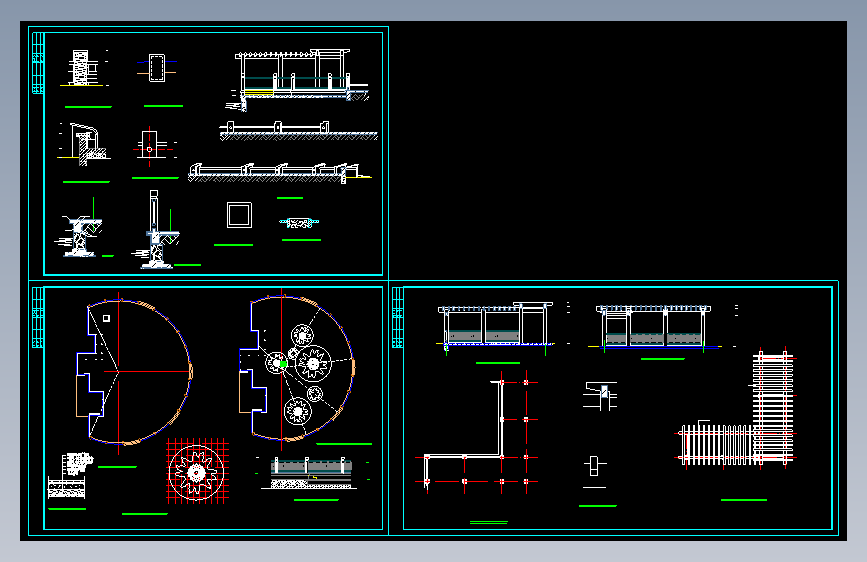Click the title block strip of bottom-right sheet
The width and height of the screenshot is (867, 562).
[x=398, y=318]
